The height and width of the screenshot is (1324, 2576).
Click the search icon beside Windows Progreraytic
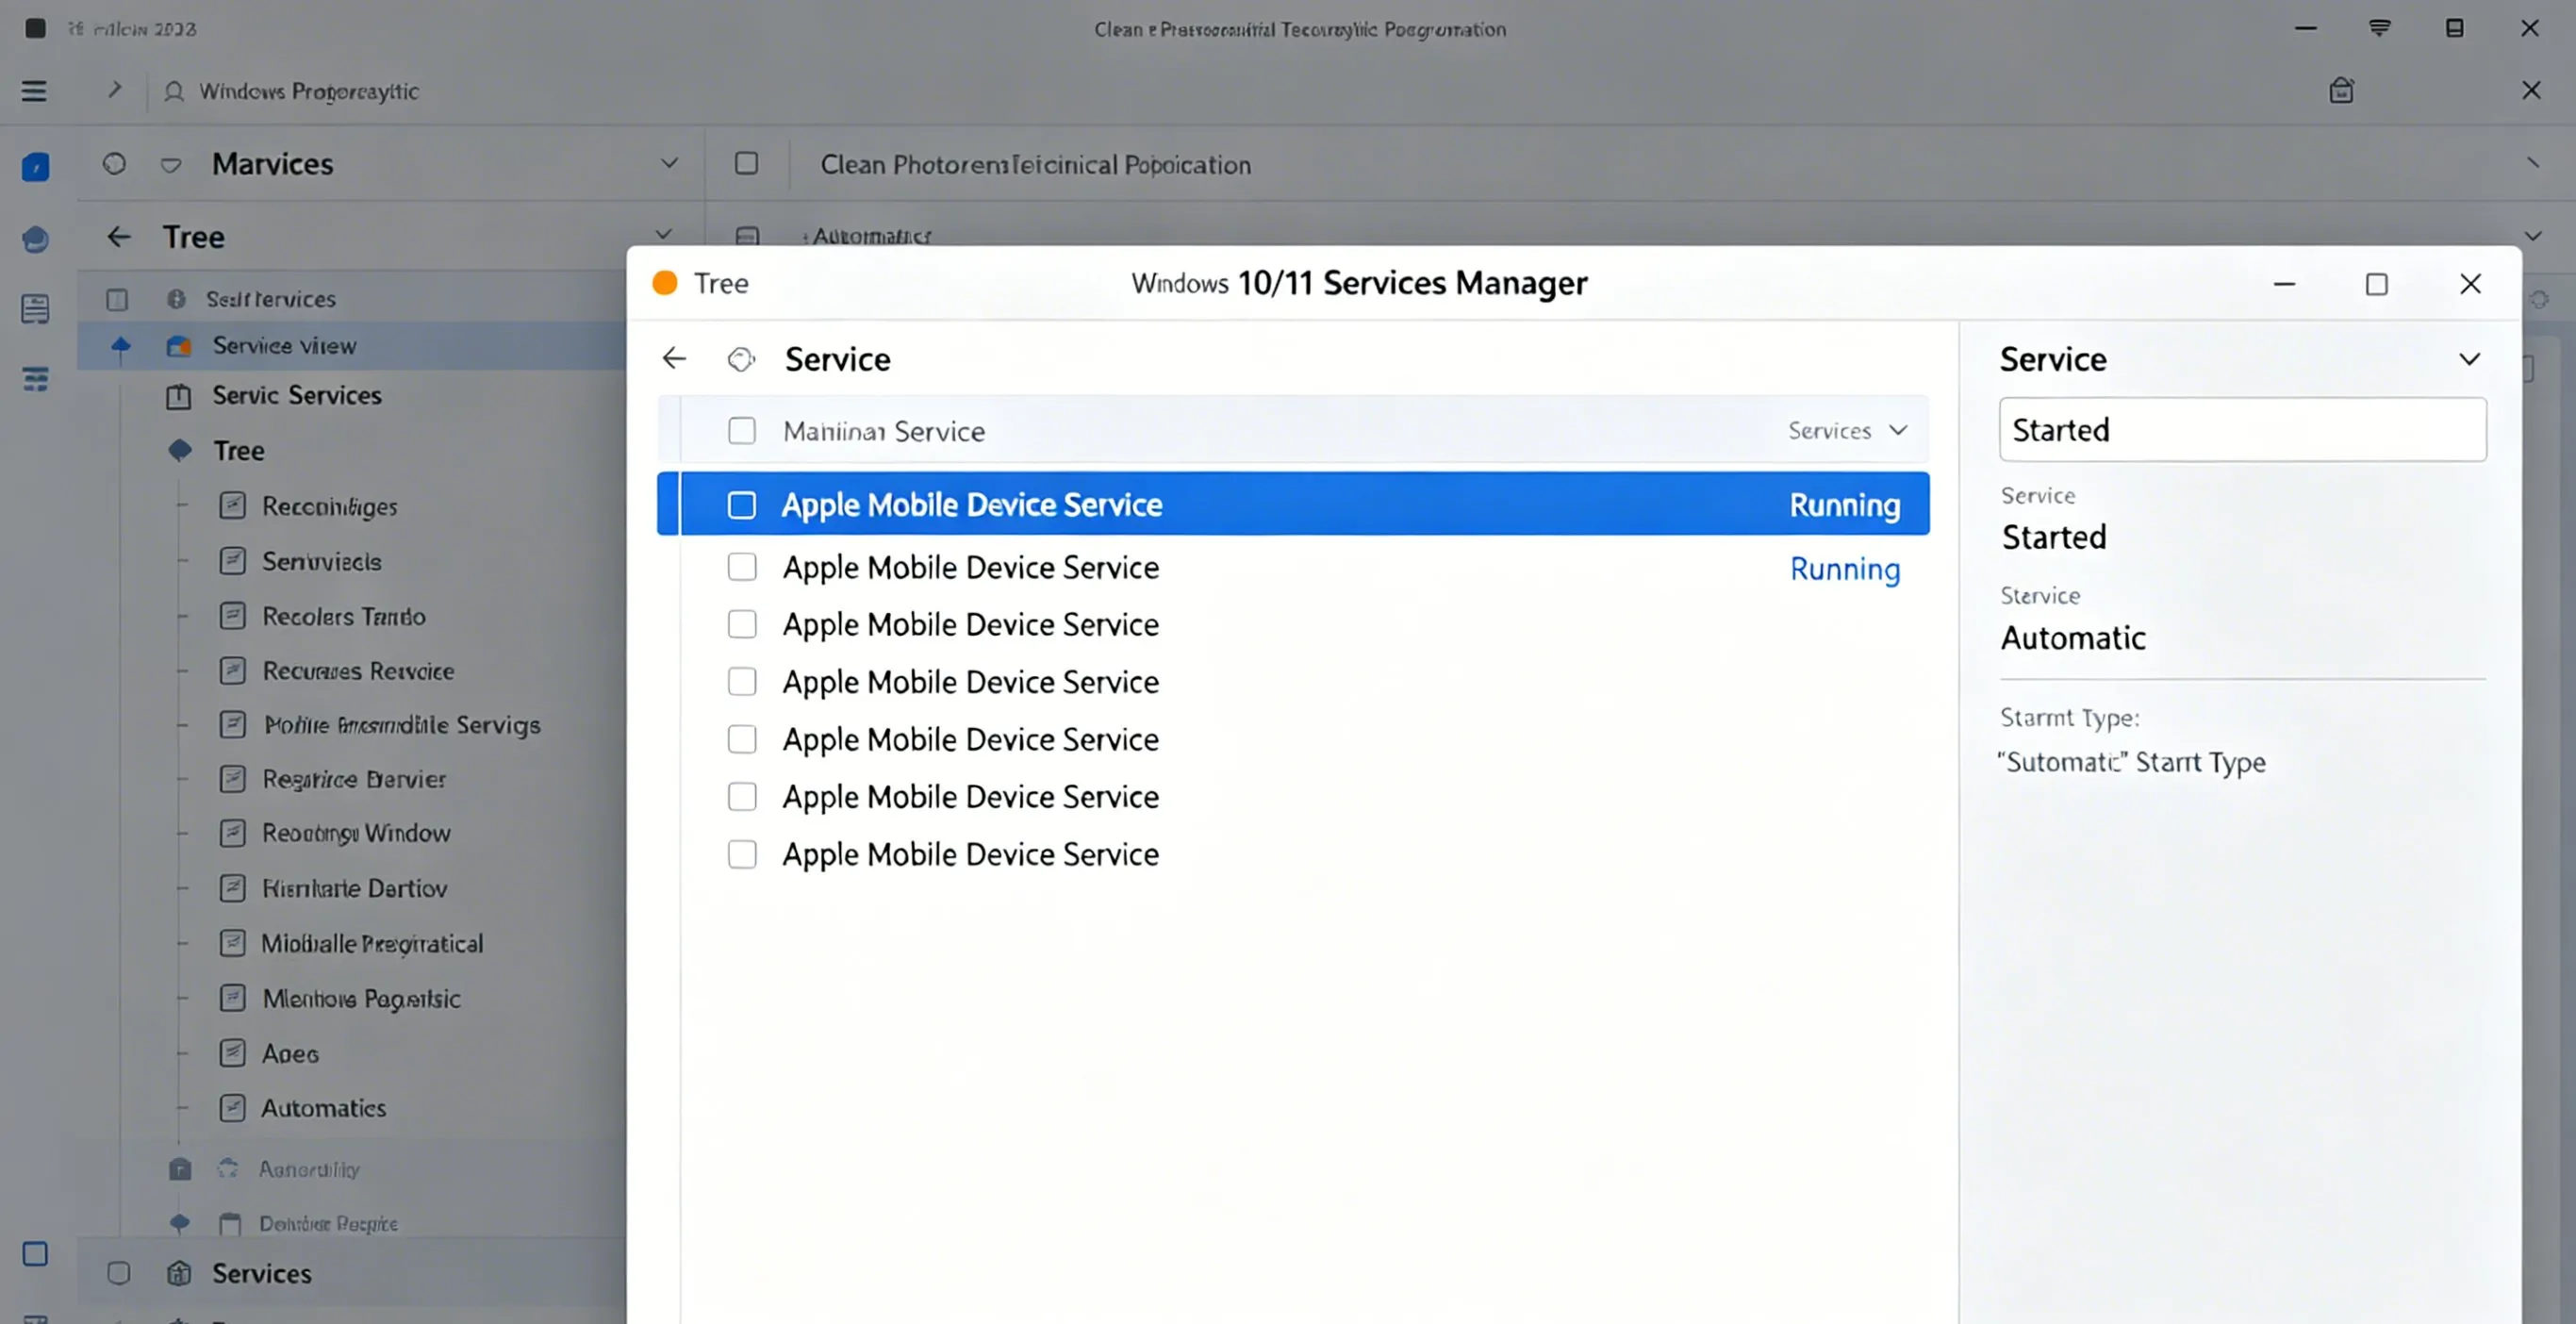coord(174,91)
